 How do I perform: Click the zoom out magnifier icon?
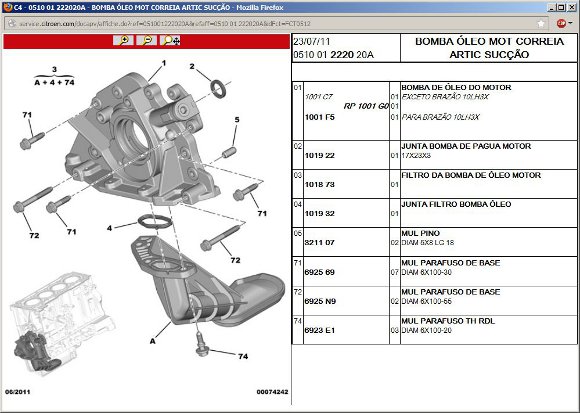(x=146, y=40)
